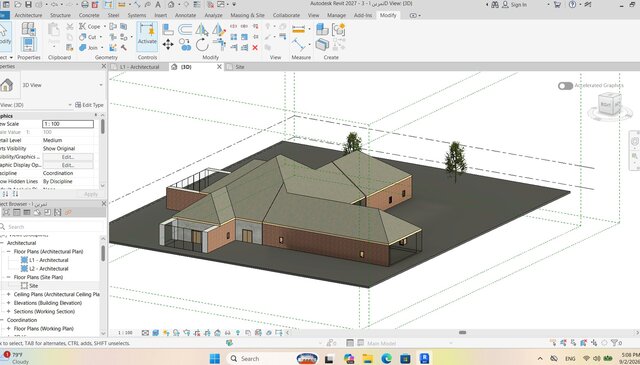Open the Massing & Site ribbon tab
Screen dimensions: 640x365
click(x=247, y=15)
